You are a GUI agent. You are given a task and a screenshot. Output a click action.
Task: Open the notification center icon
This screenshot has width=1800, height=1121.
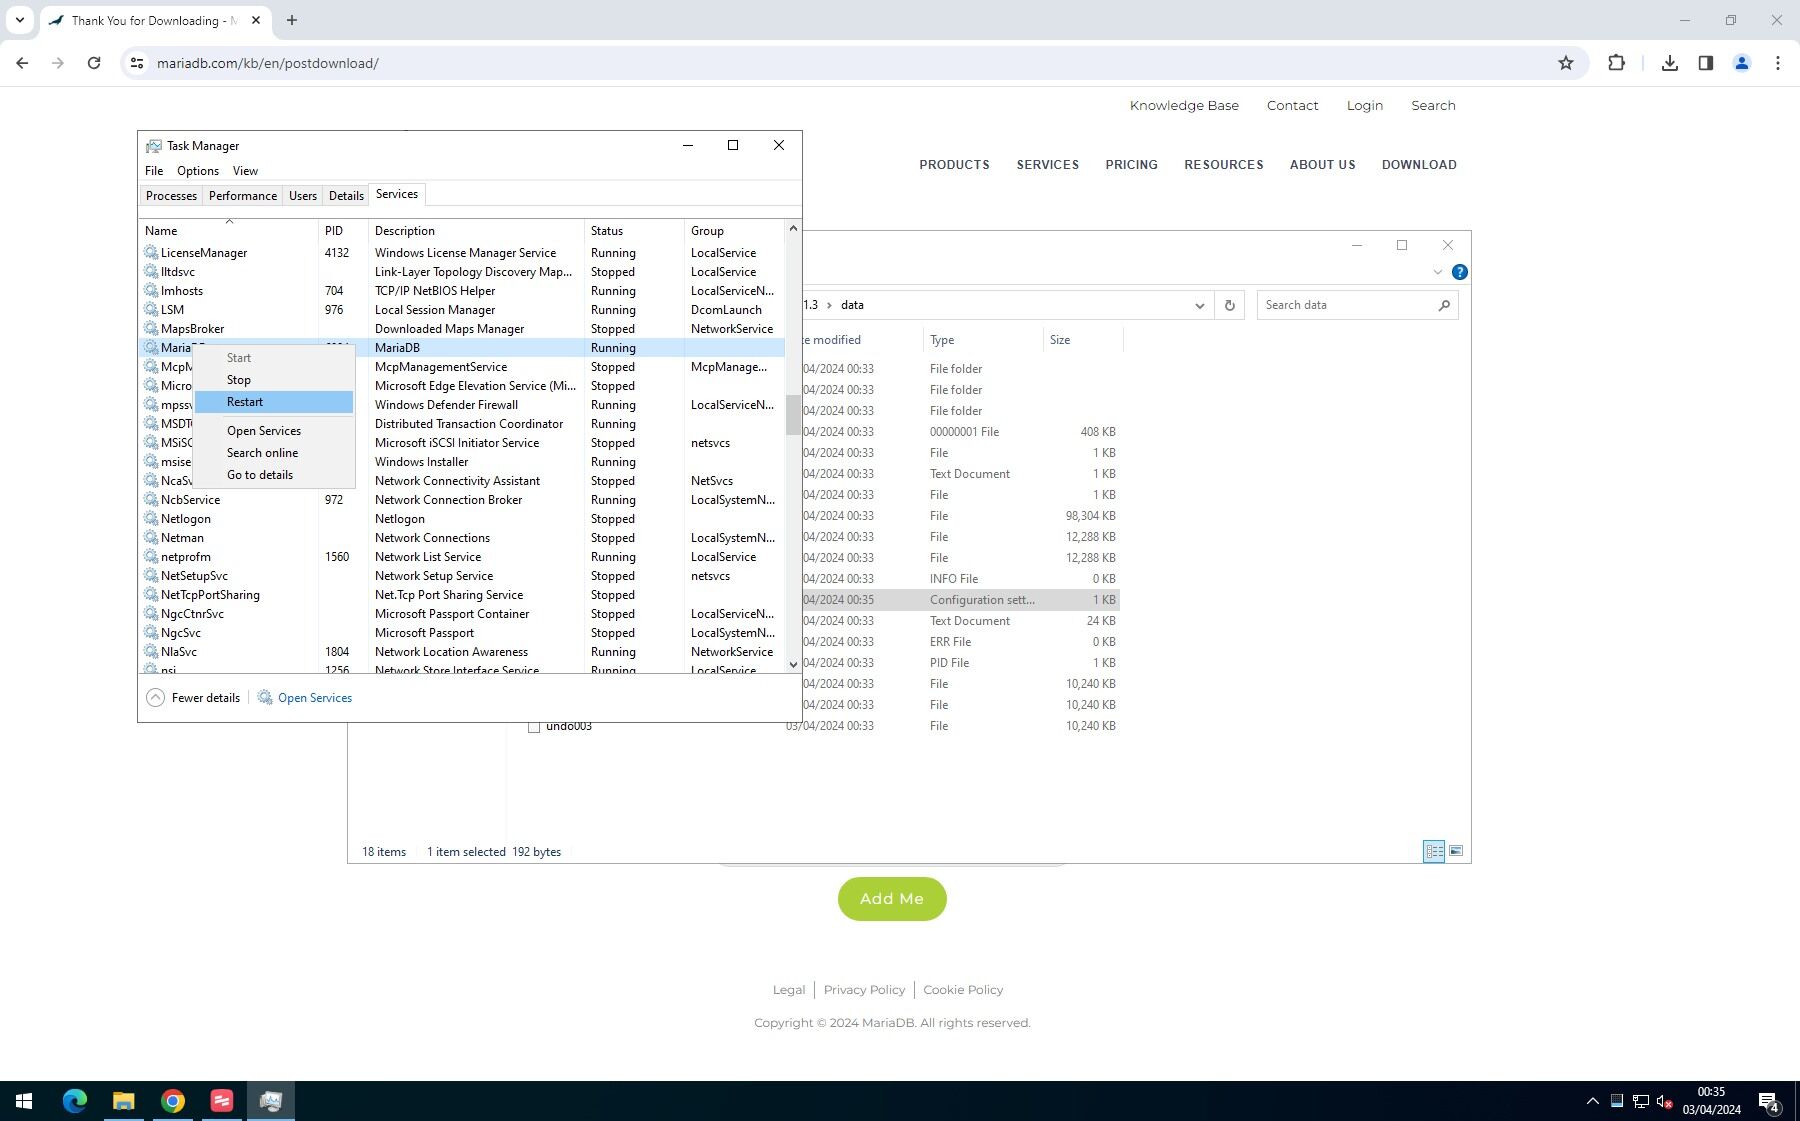tap(1768, 1101)
